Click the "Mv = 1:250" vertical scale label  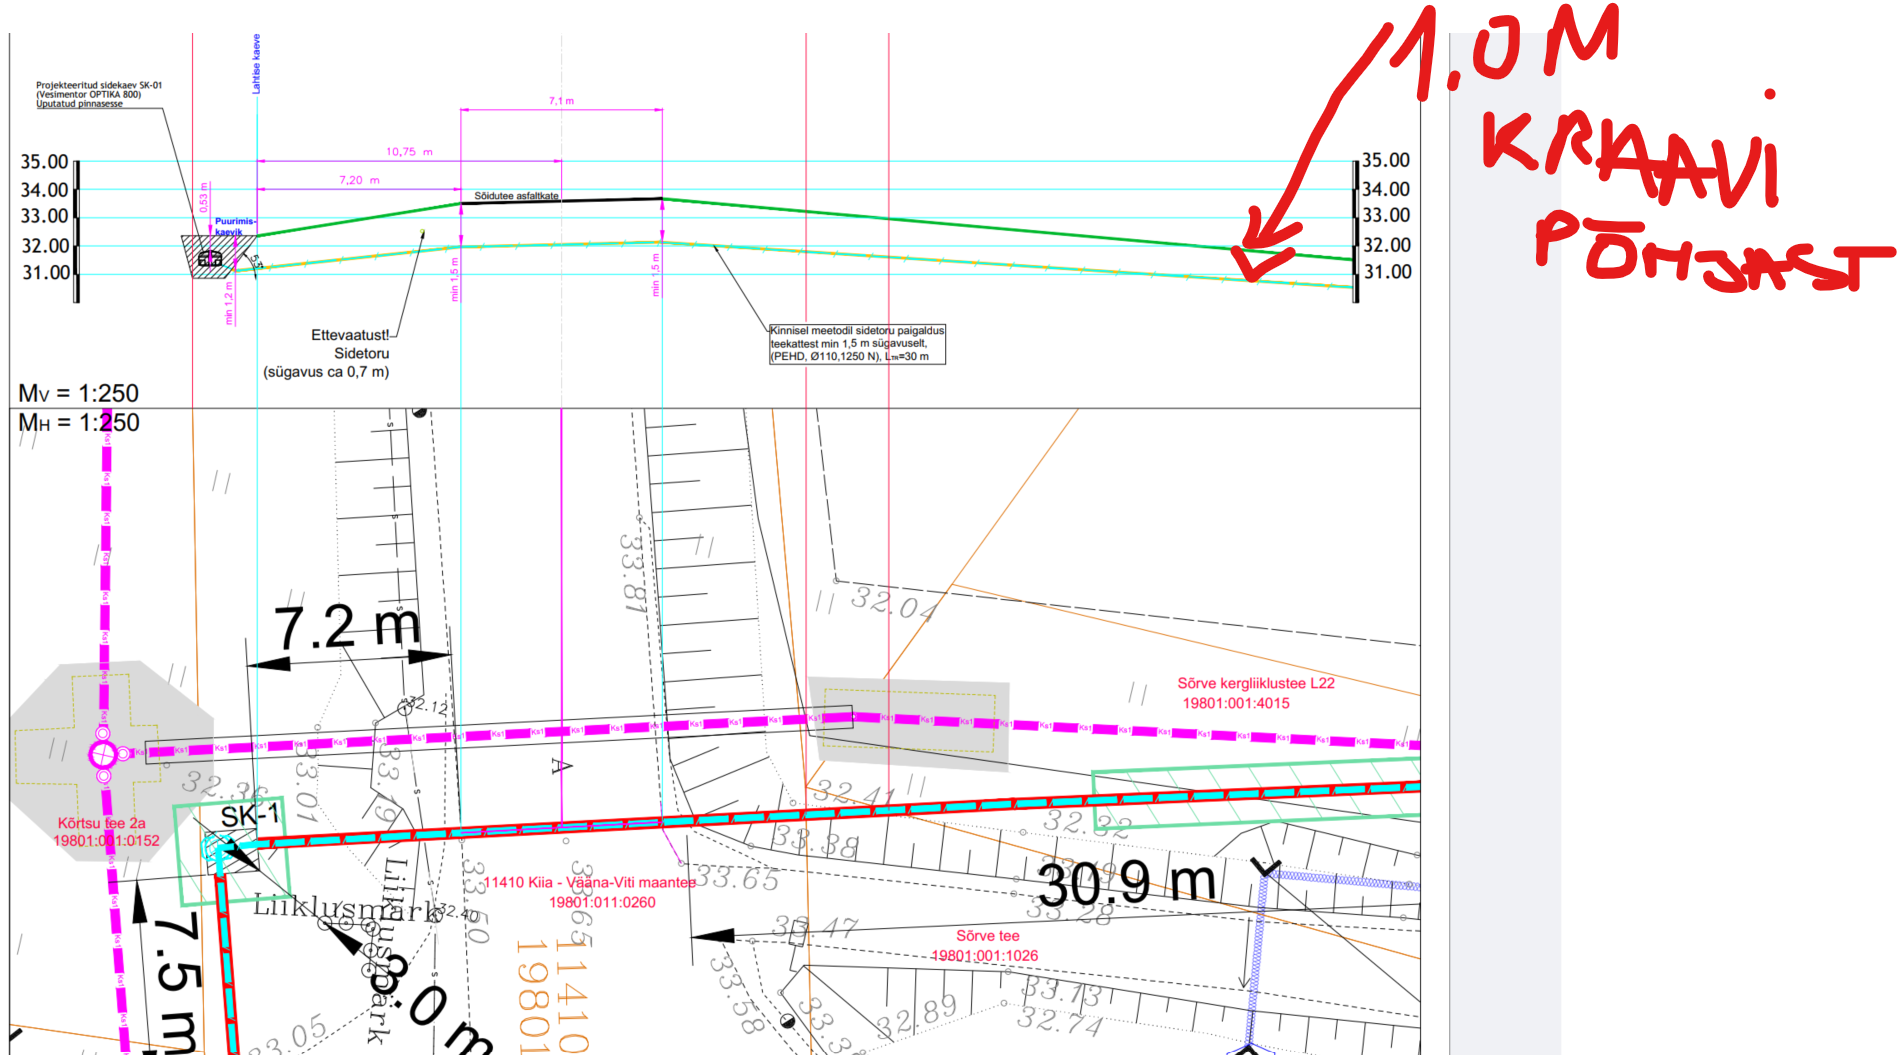78,393
